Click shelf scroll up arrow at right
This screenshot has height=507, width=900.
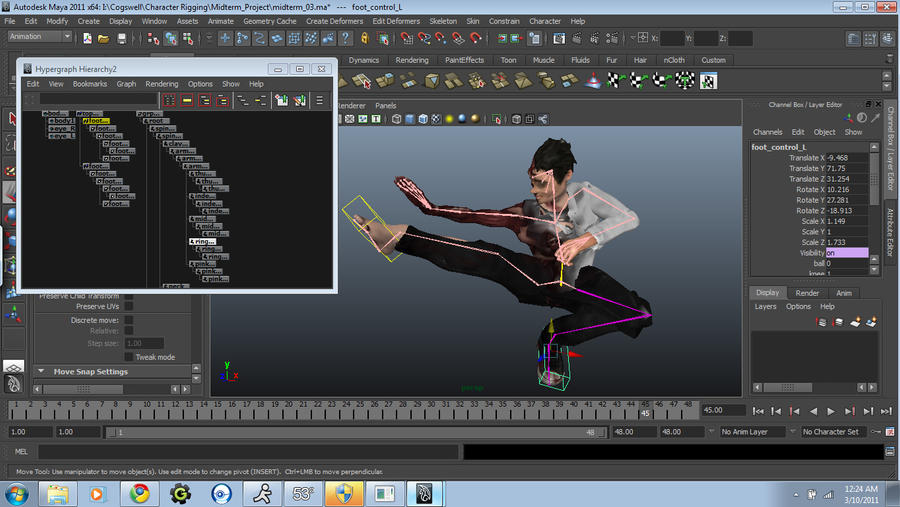coord(887,75)
